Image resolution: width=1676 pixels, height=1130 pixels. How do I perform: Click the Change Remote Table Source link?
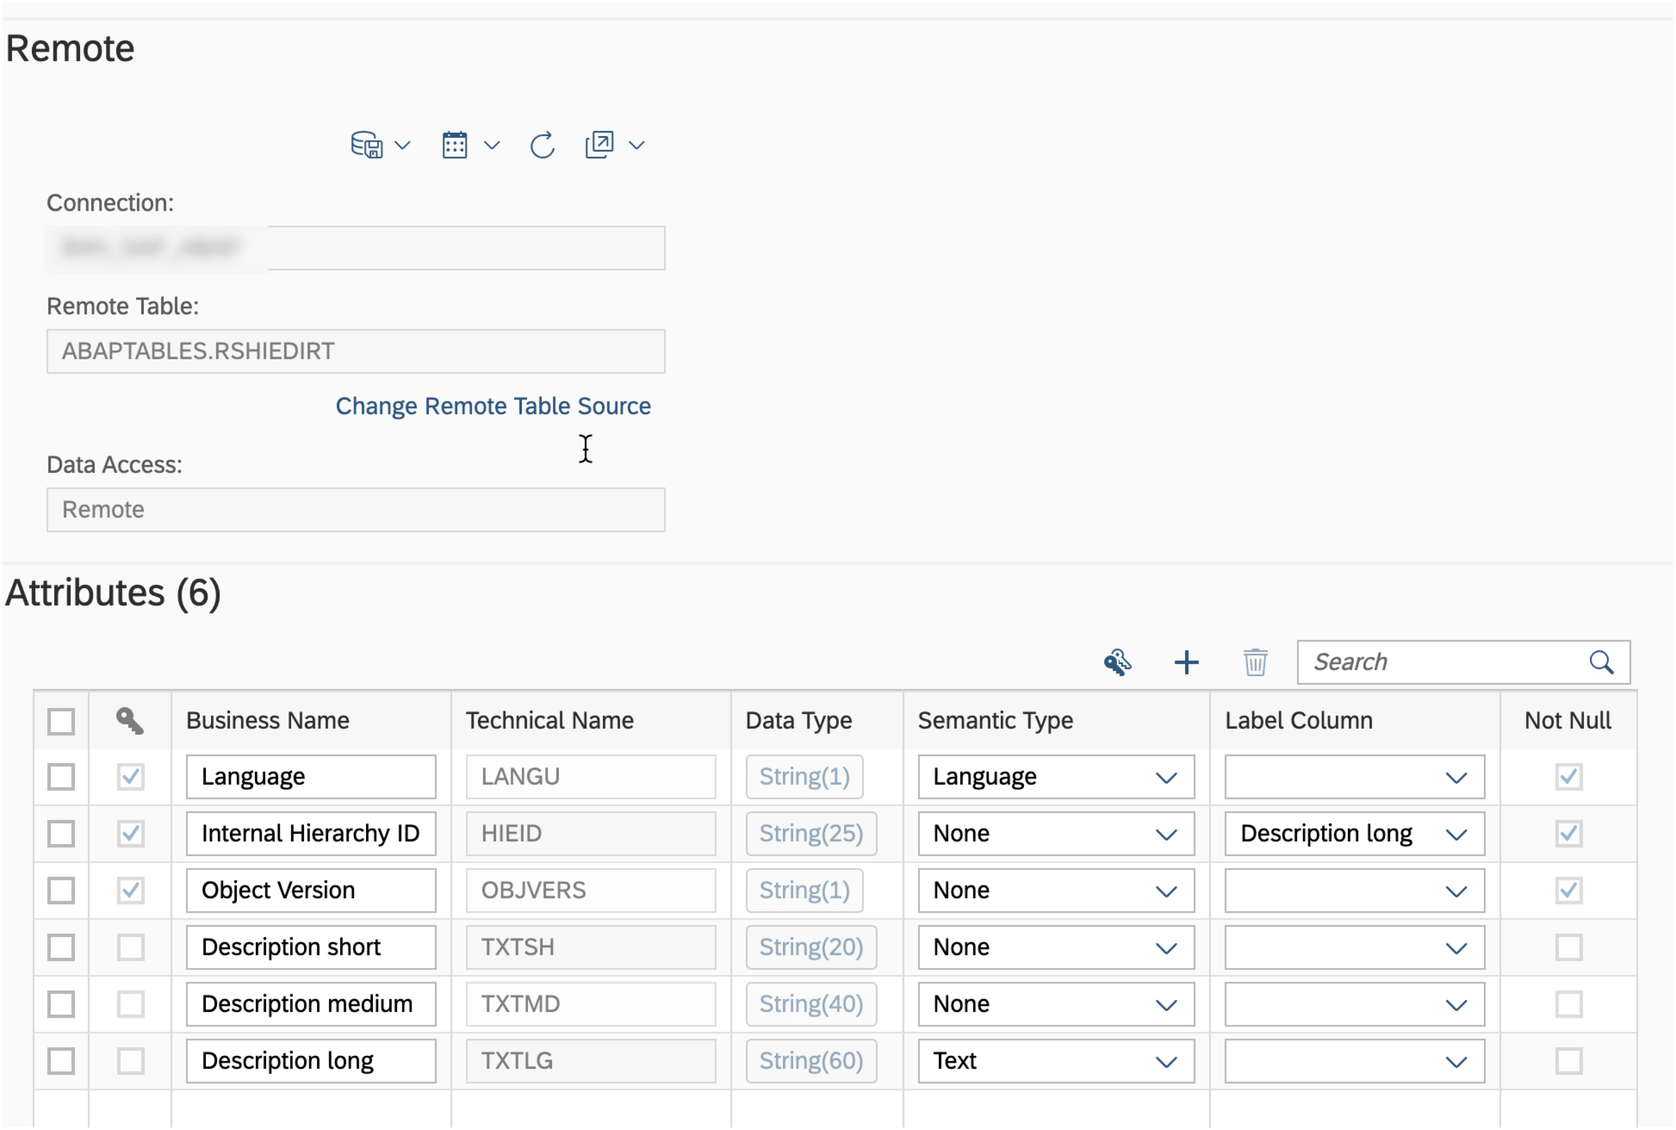click(x=493, y=406)
